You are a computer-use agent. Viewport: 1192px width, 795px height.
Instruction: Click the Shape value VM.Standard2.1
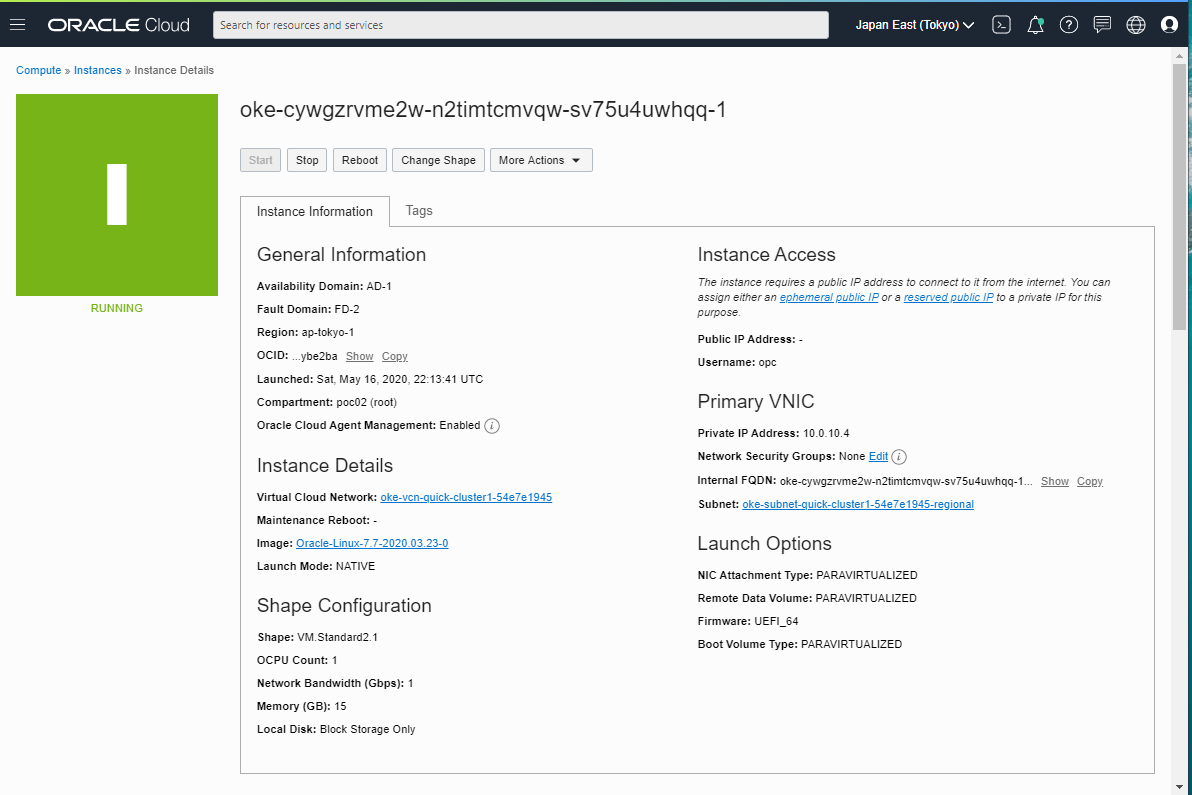click(337, 638)
